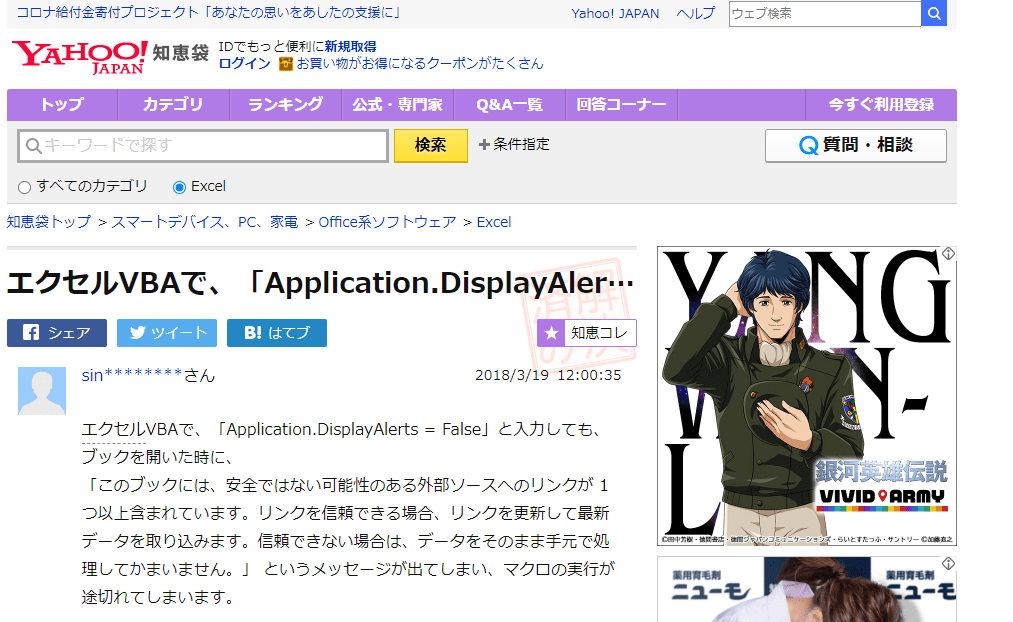Go to スマートデバイス、PC、家電 breadcrumb
Viewport: 1013px width, 622px height.
(x=205, y=222)
